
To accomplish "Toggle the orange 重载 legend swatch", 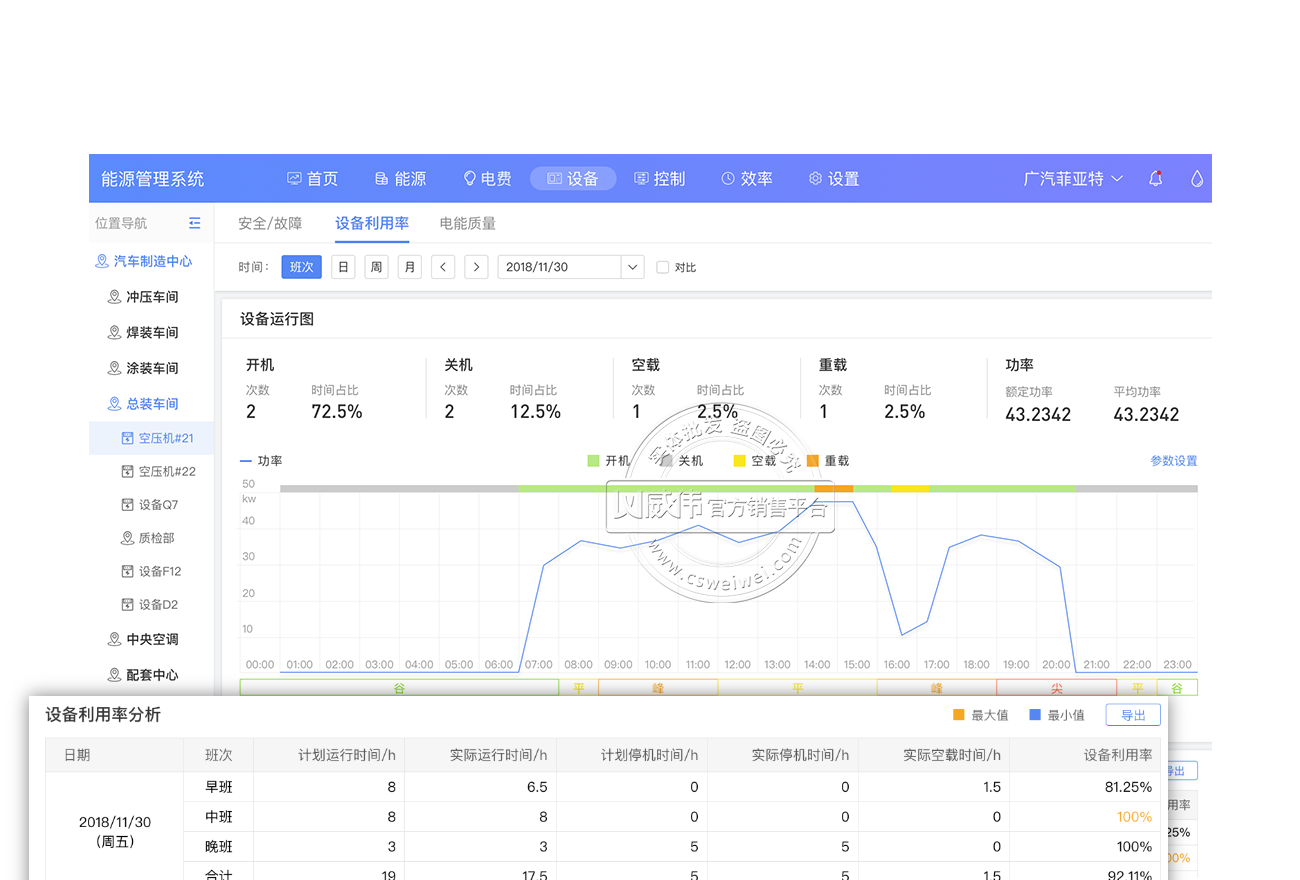I will coord(812,461).
